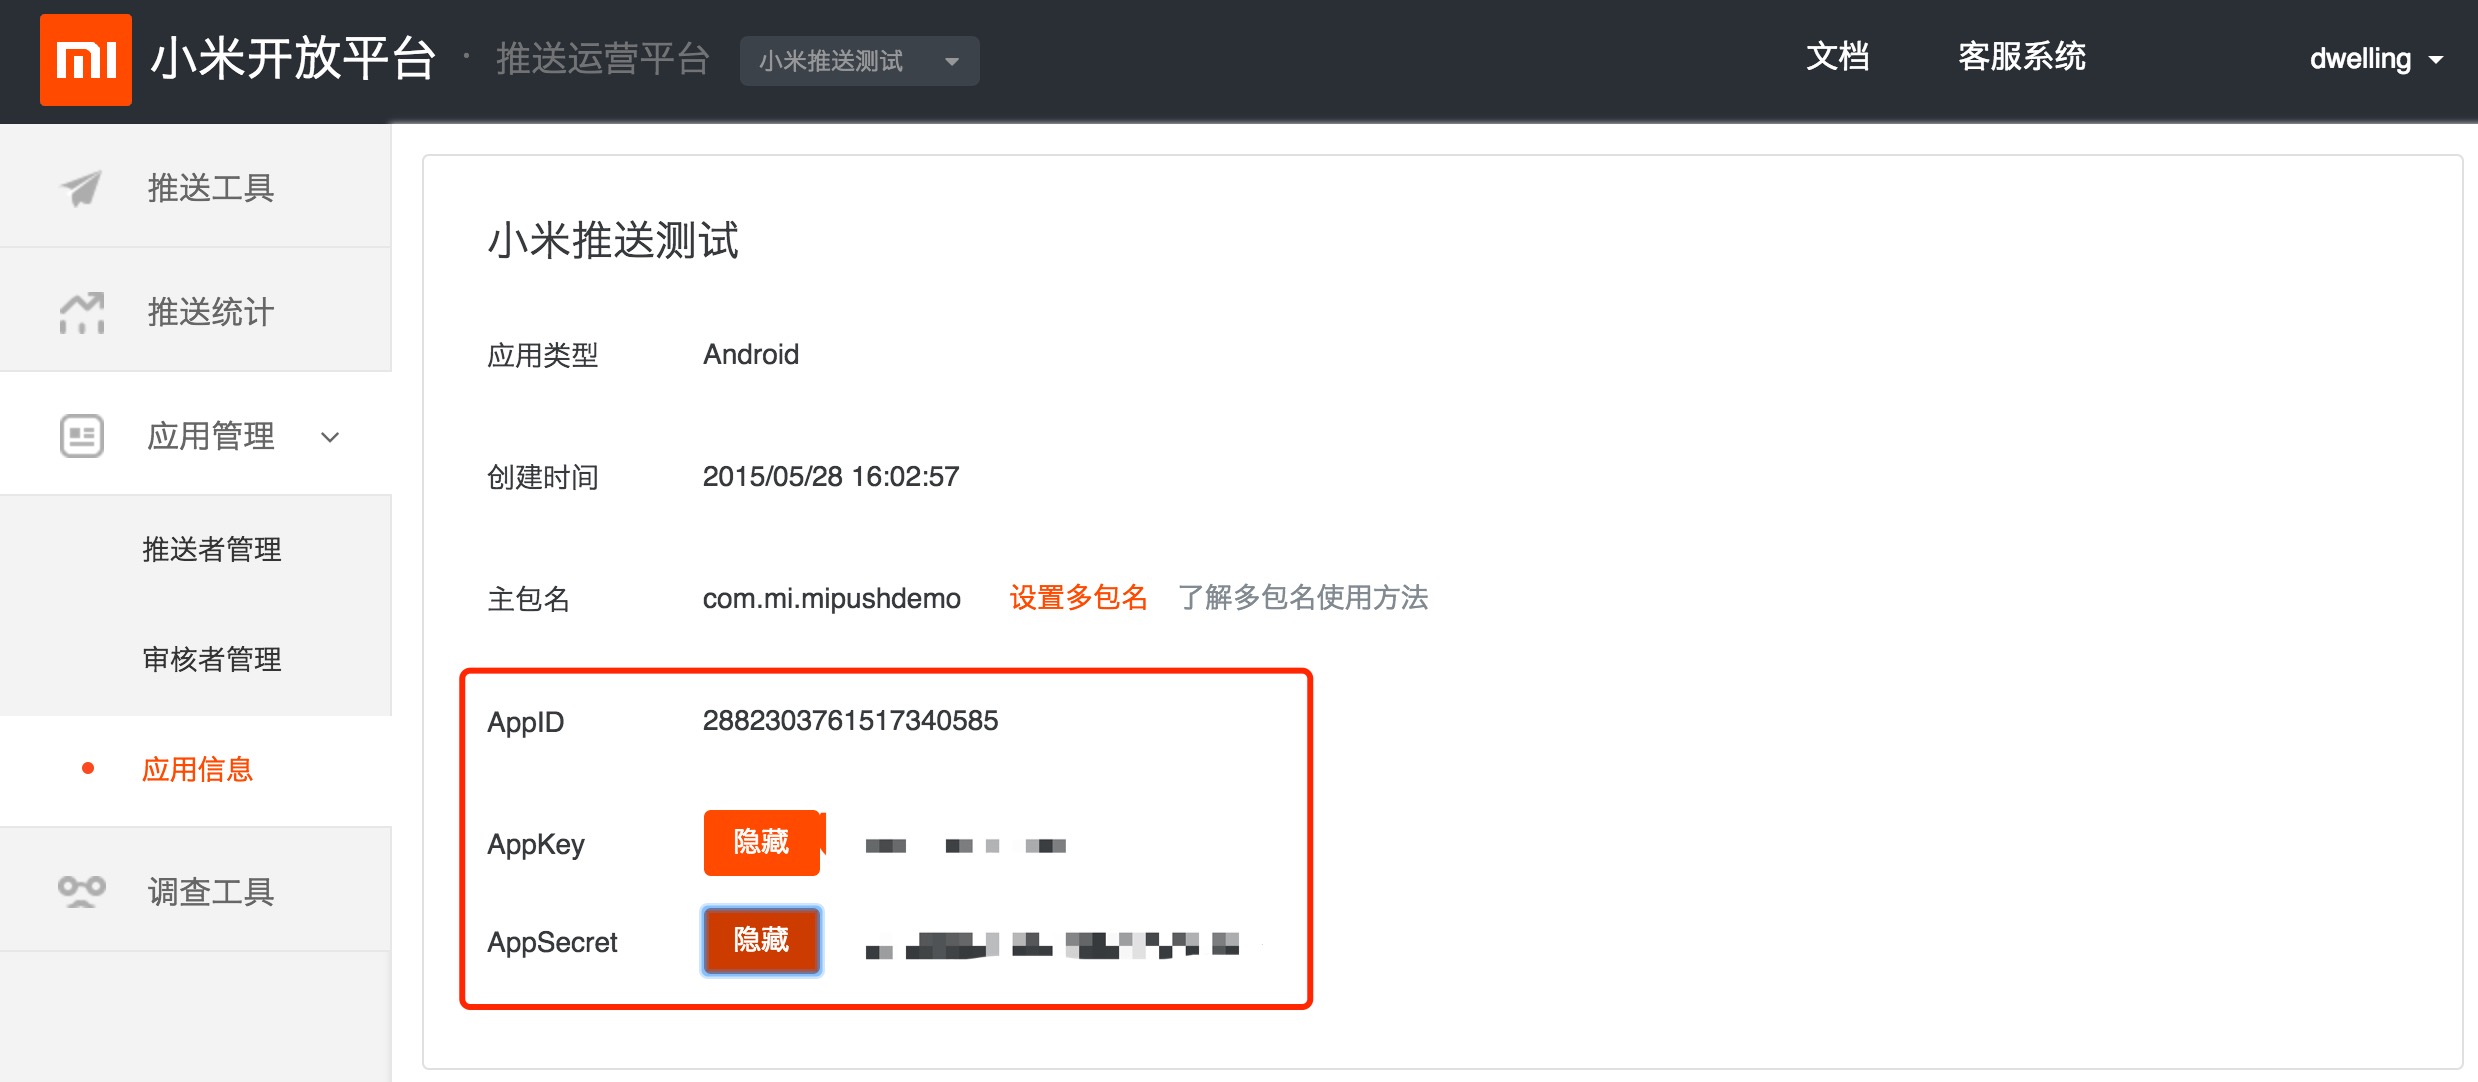The image size is (2478, 1082).
Task: Toggle AppSecret visibility with 隐藏 button
Action: 761,940
